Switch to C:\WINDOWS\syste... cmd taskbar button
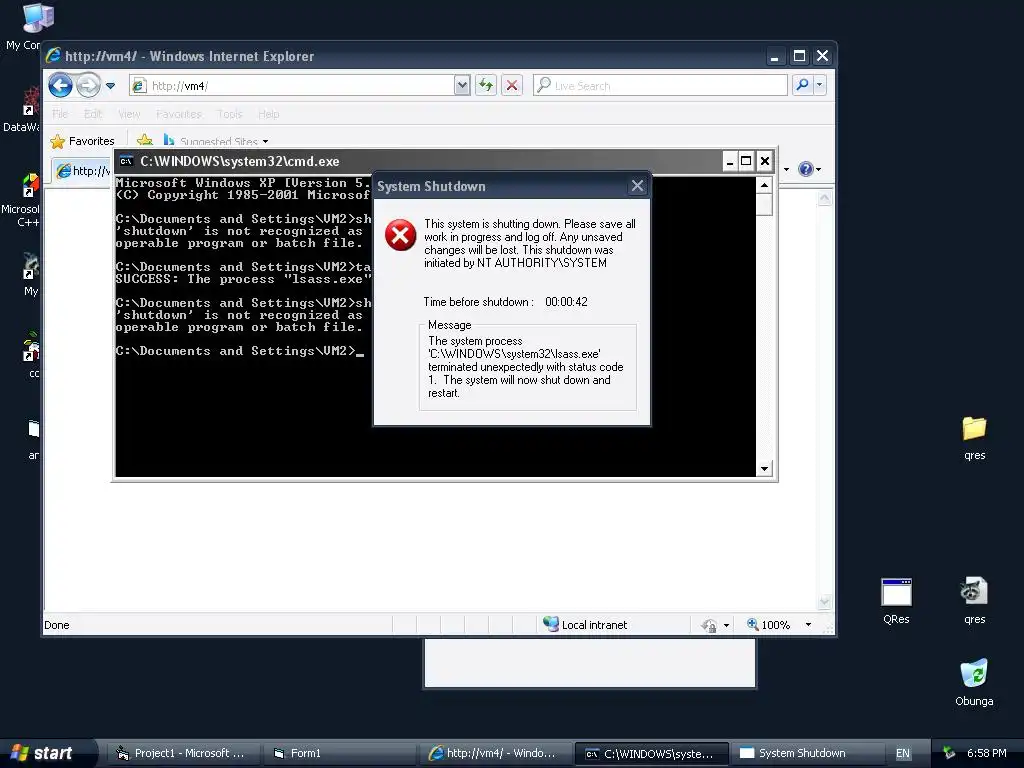The image size is (1024, 768). (x=652, y=753)
